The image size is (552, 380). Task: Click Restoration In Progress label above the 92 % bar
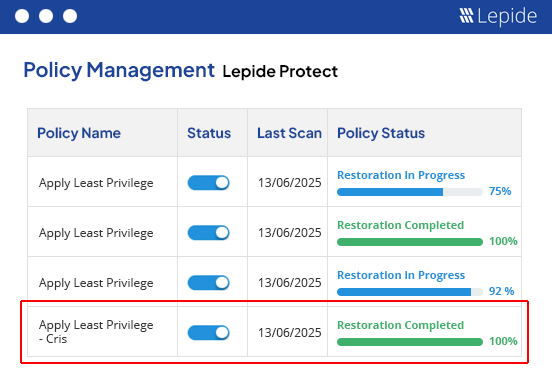(x=401, y=275)
